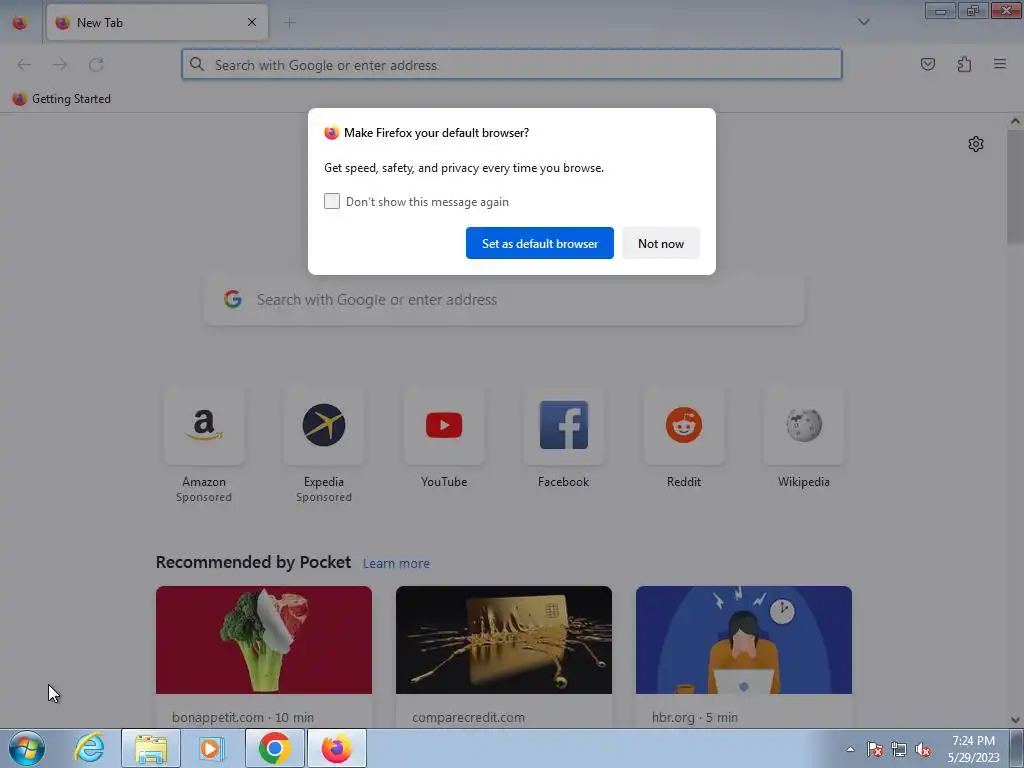Focus the address bar field
Screen dimensions: 1024x768
pyautogui.click(x=512, y=65)
